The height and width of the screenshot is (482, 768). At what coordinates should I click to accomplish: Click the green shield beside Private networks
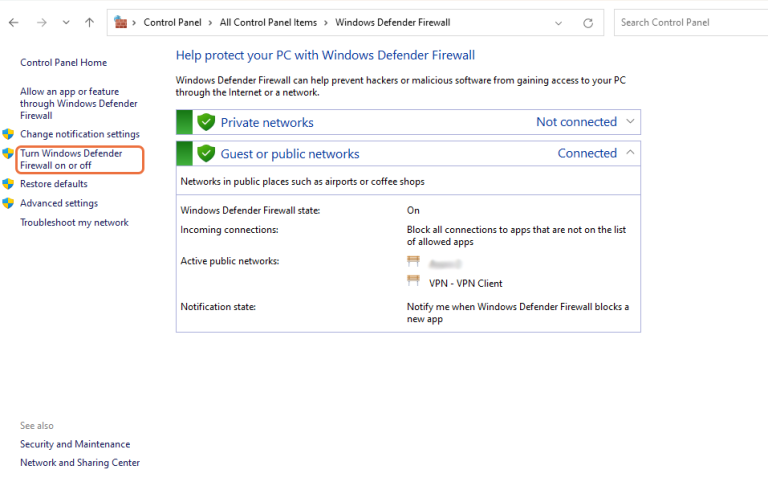[206, 122]
